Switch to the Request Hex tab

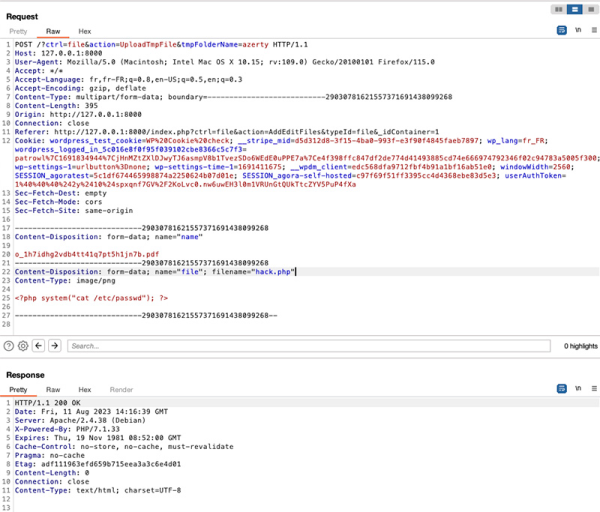coord(85,31)
